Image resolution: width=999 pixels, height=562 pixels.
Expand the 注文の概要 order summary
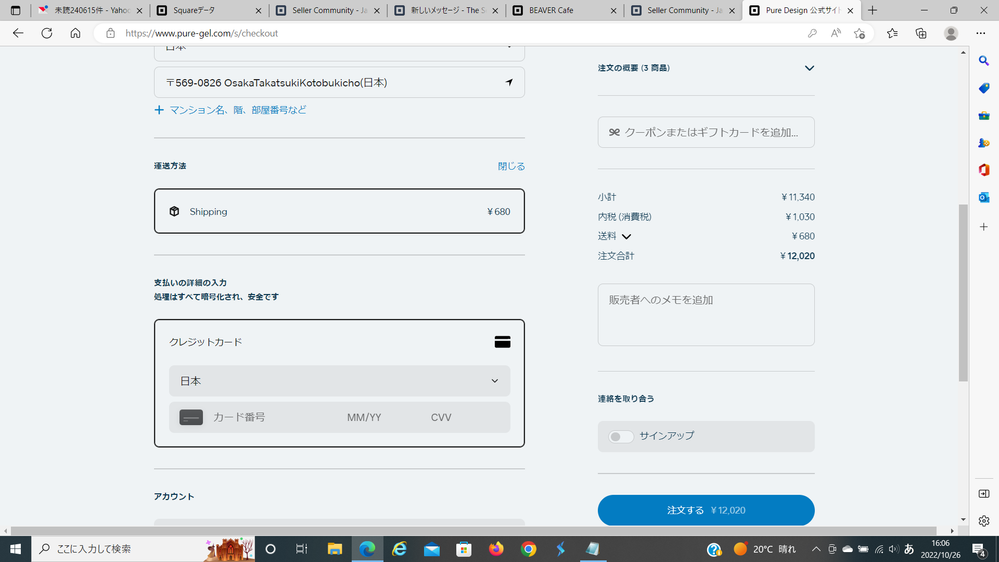[x=809, y=68]
